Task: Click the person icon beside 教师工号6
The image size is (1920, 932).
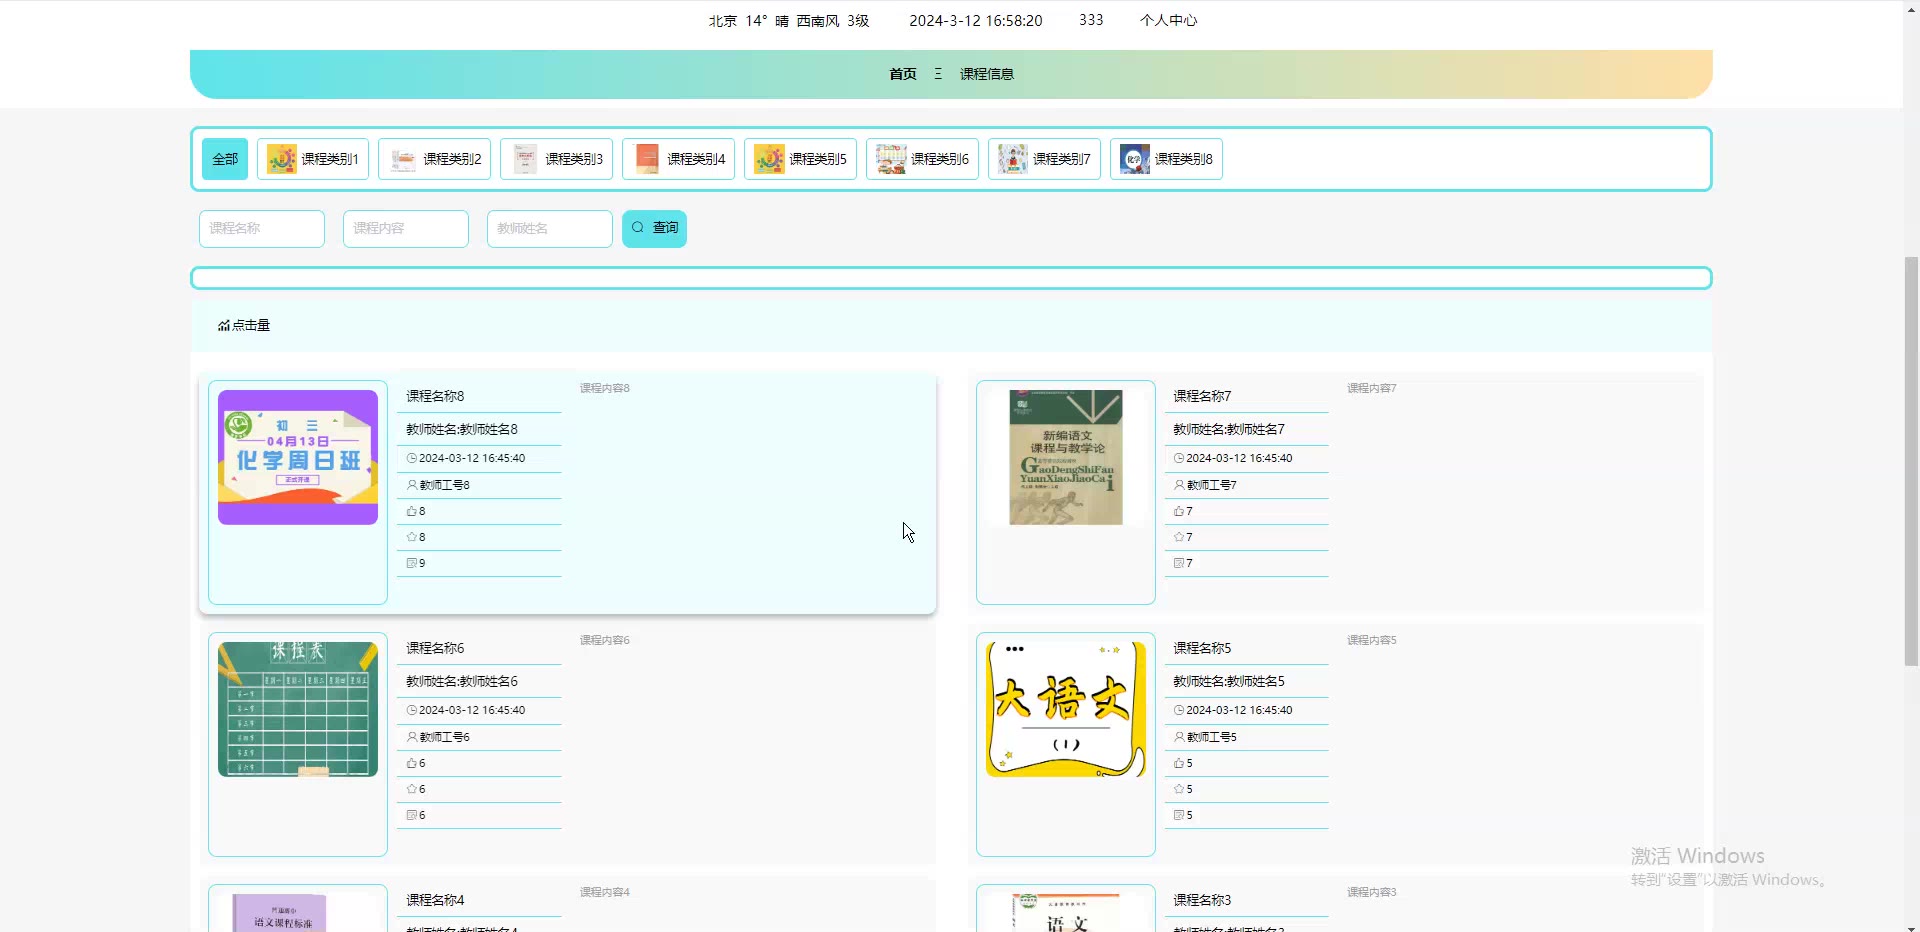Action: pos(412,737)
